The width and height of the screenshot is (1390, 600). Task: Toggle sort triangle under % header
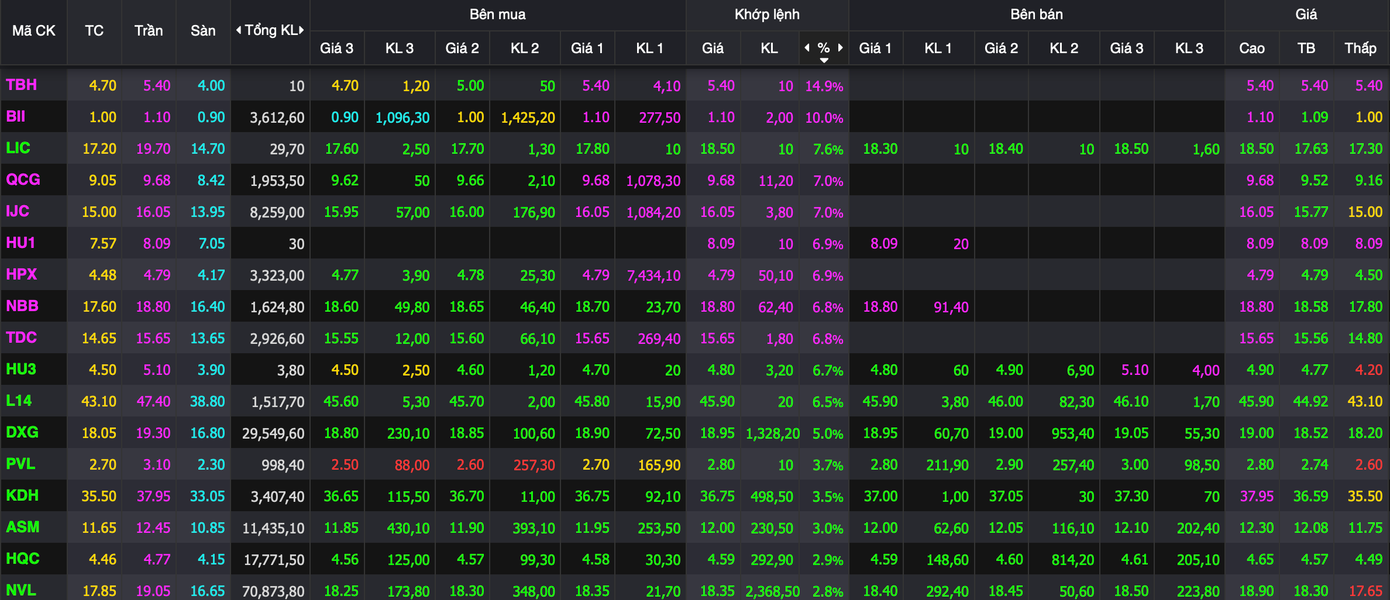824,60
